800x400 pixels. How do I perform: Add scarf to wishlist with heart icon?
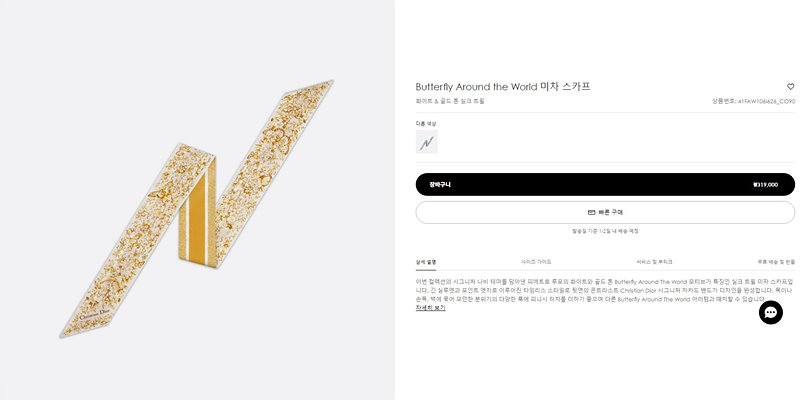coord(790,87)
